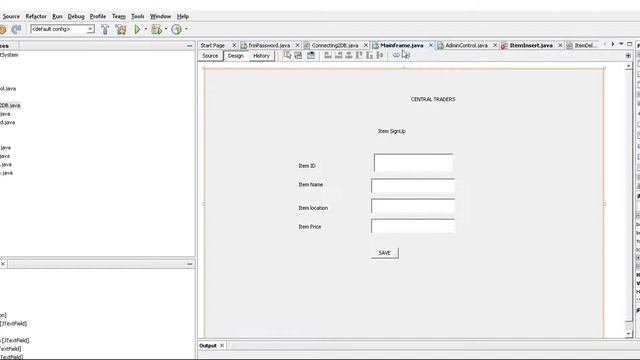
Task: Switch to the AdminControl.java tab
Action: tap(466, 45)
